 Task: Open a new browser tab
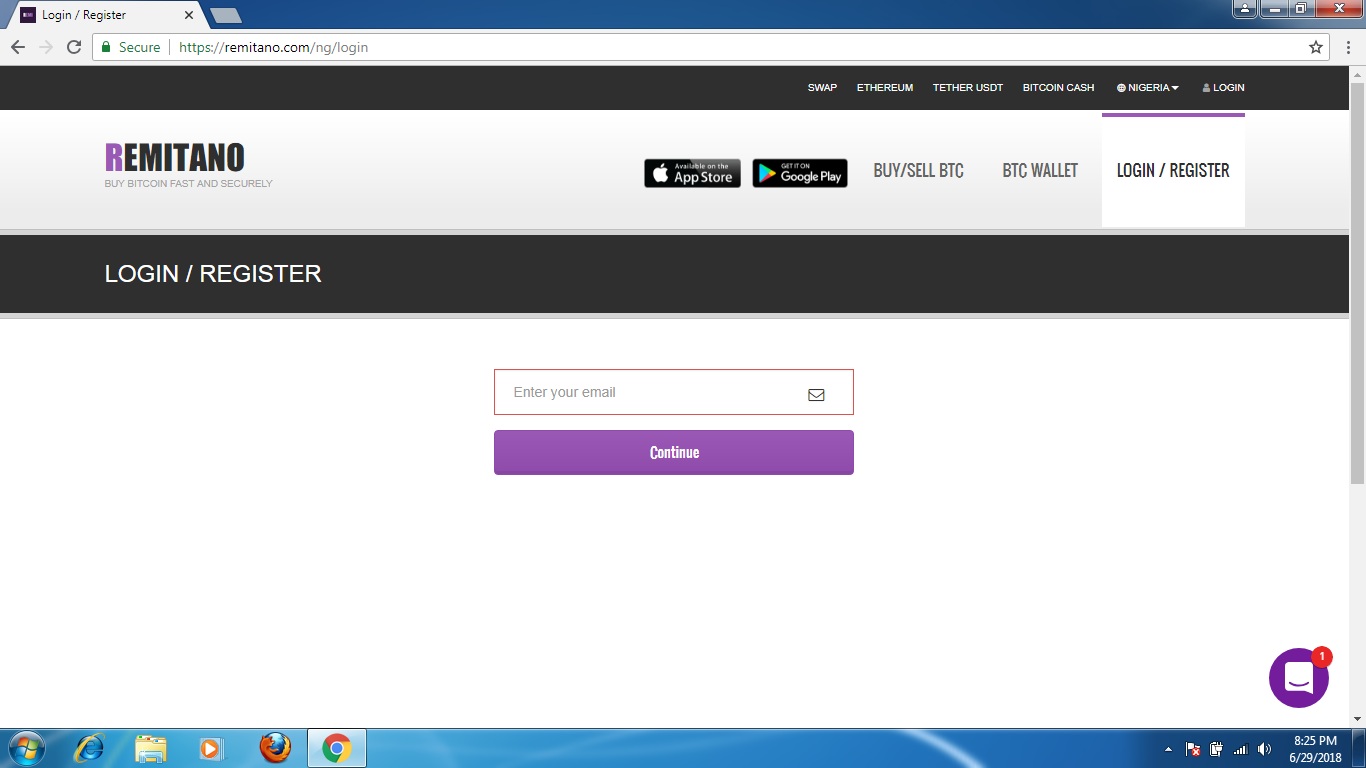click(226, 15)
